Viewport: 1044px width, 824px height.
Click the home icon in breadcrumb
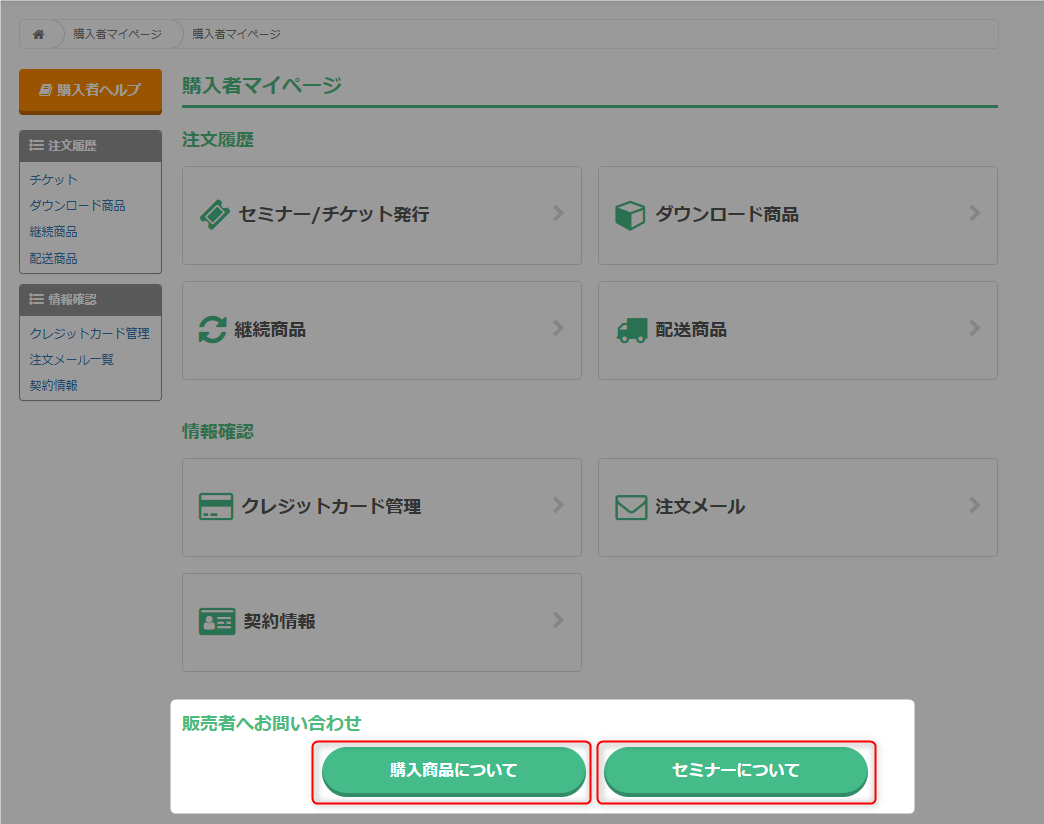click(39, 34)
